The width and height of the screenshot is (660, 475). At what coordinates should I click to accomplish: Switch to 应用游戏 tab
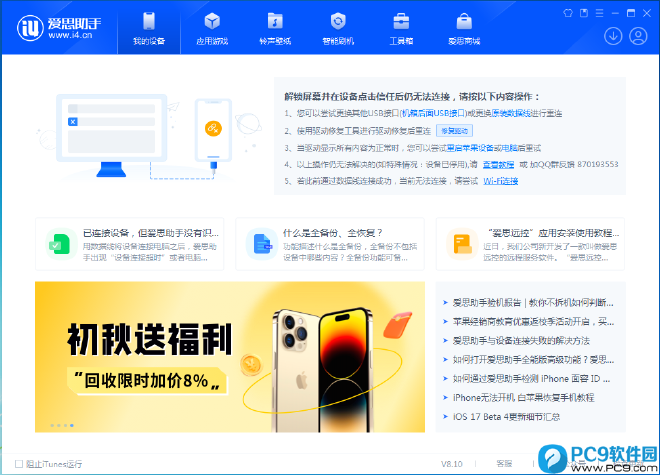212,28
